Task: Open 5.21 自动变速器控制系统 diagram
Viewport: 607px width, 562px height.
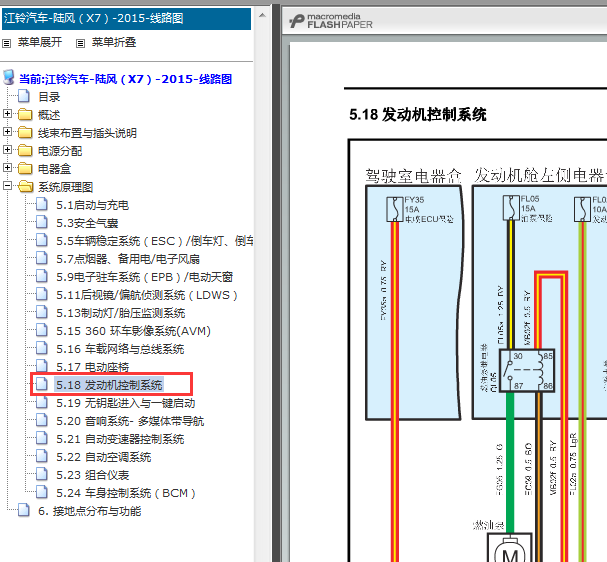Action: (120, 439)
